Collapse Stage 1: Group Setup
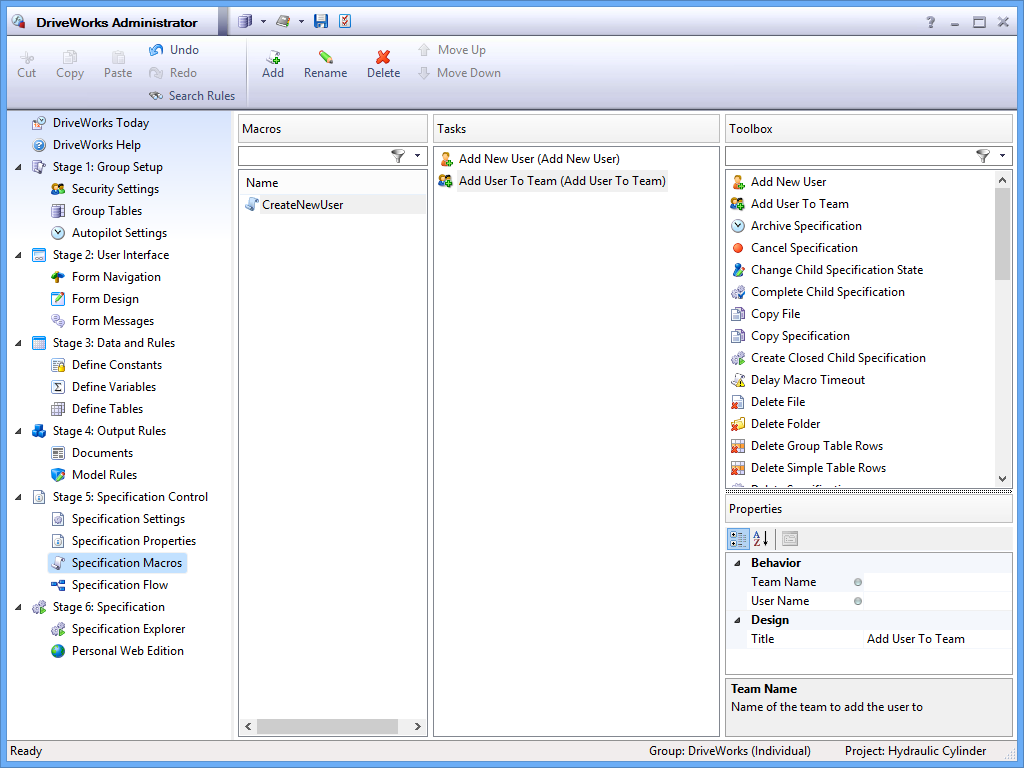Viewport: 1024px width, 768px height. tap(18, 167)
